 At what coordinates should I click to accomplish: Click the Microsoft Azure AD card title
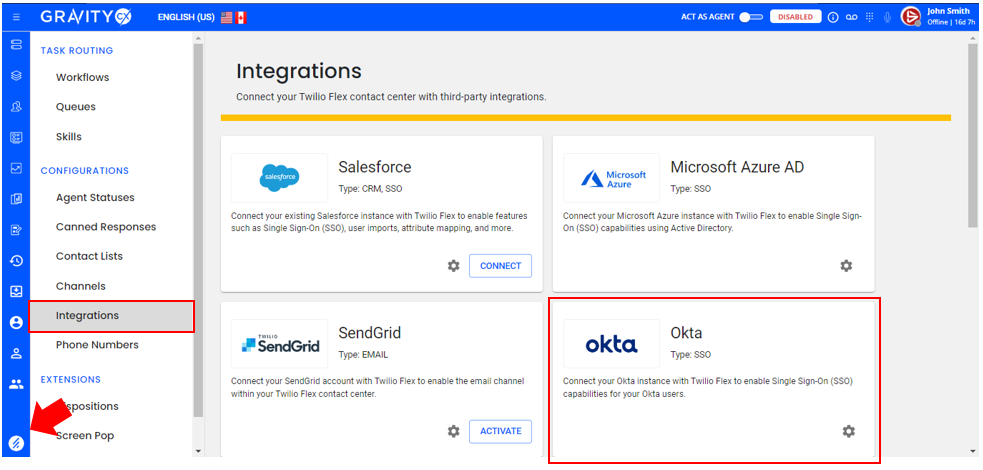point(737,167)
